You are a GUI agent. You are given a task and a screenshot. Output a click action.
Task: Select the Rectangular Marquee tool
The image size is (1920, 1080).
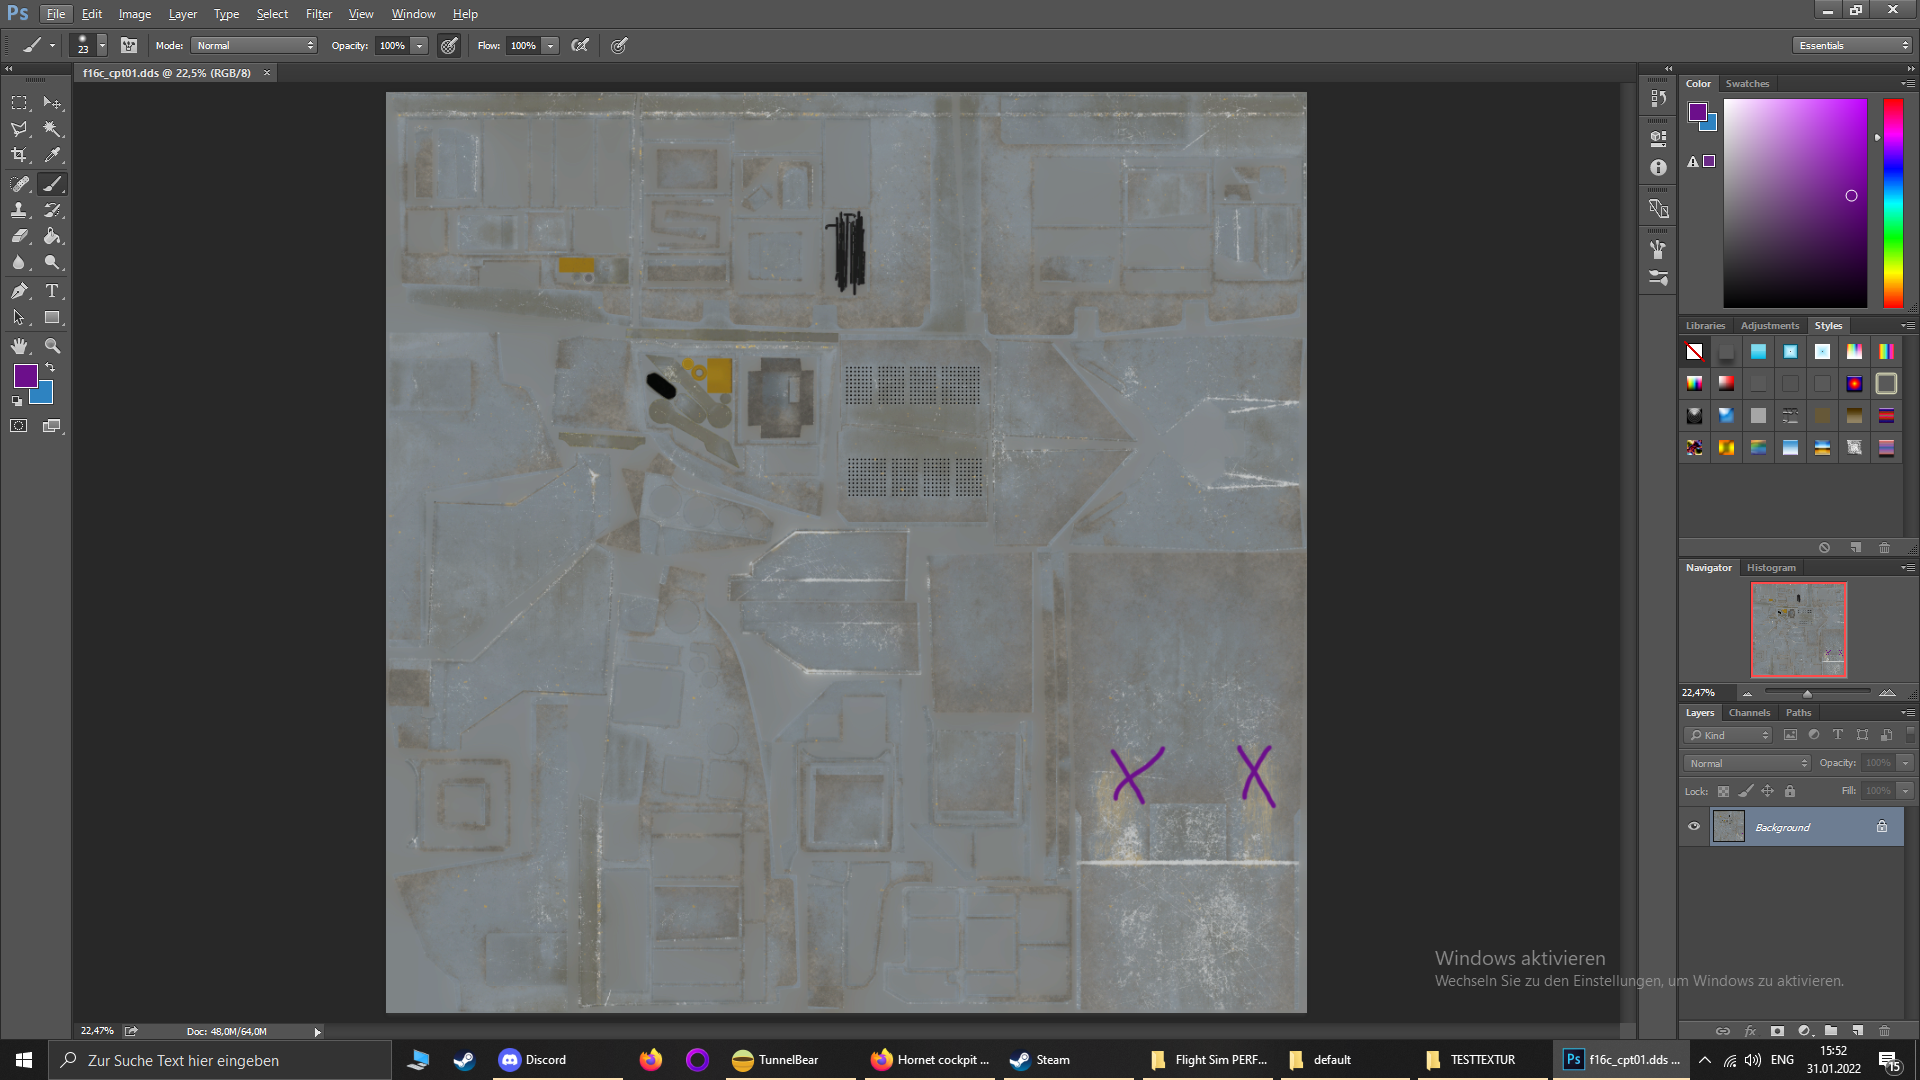[19, 103]
